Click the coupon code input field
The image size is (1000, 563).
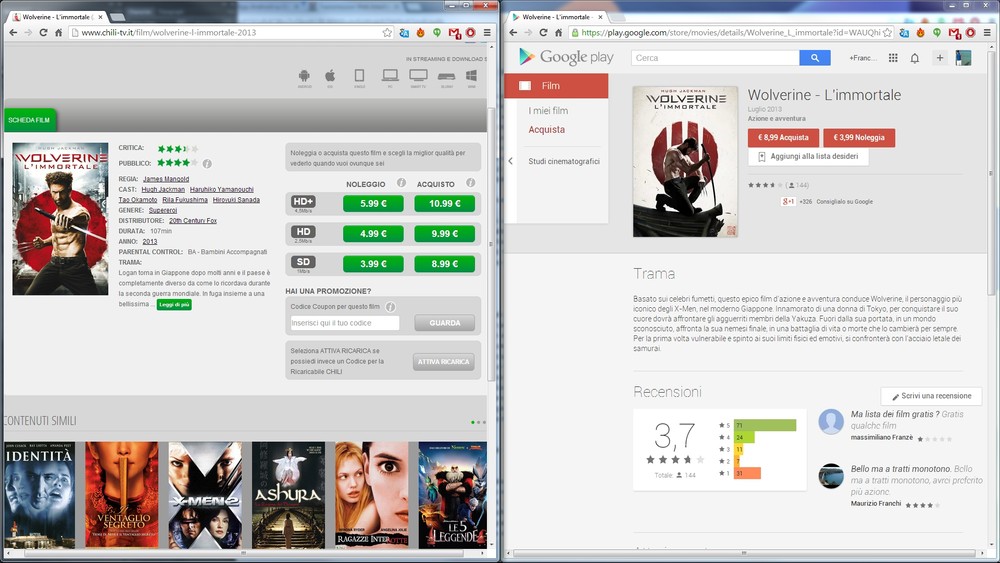click(x=344, y=323)
